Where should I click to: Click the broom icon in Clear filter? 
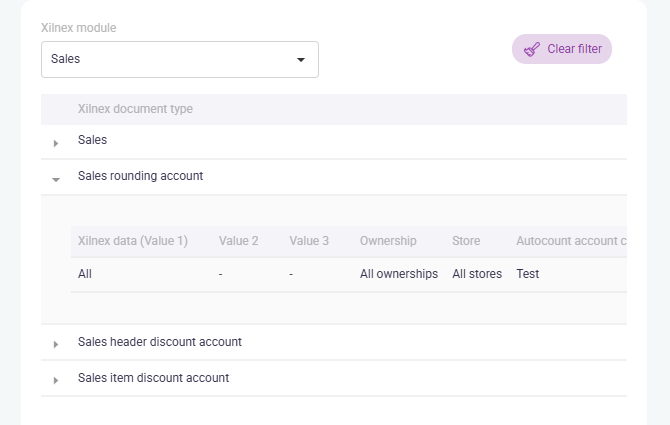532,49
